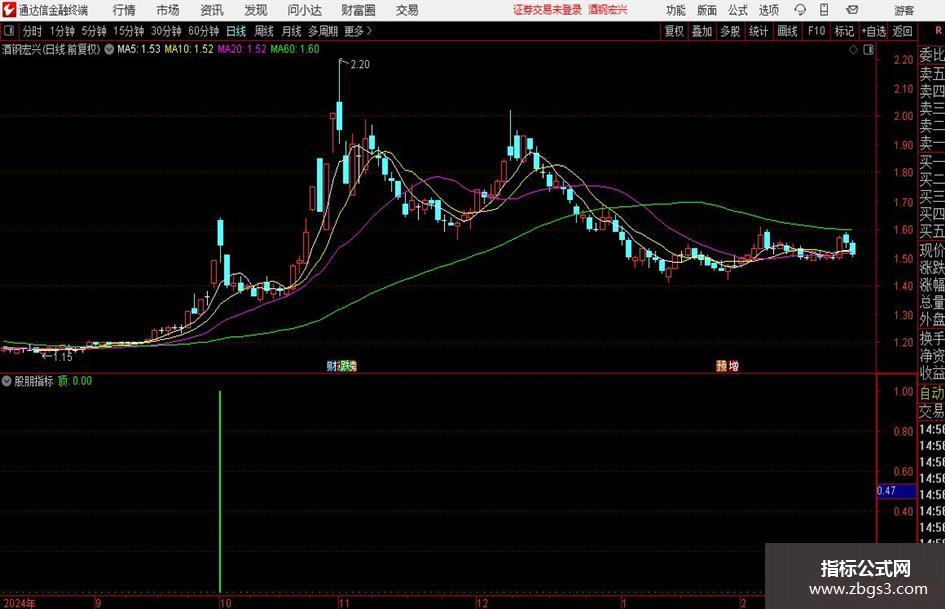Viewport: 945px width, 609px height.
Task: Open the mobile phone icon in title bar
Action: click(x=824, y=10)
